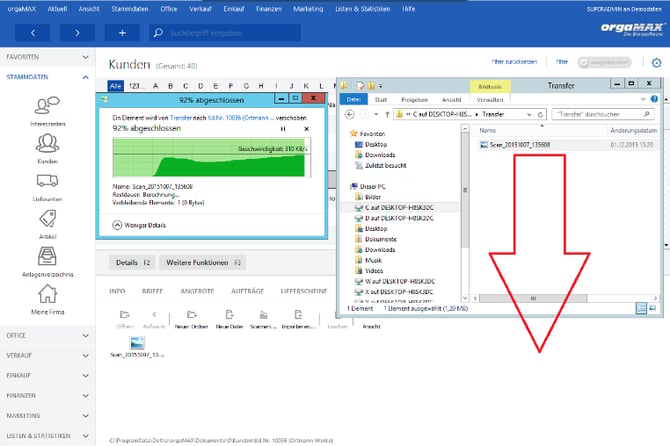This screenshot has height=446, width=670.
Task: Click the Filter zurücksetzen link
Action: 514,62
